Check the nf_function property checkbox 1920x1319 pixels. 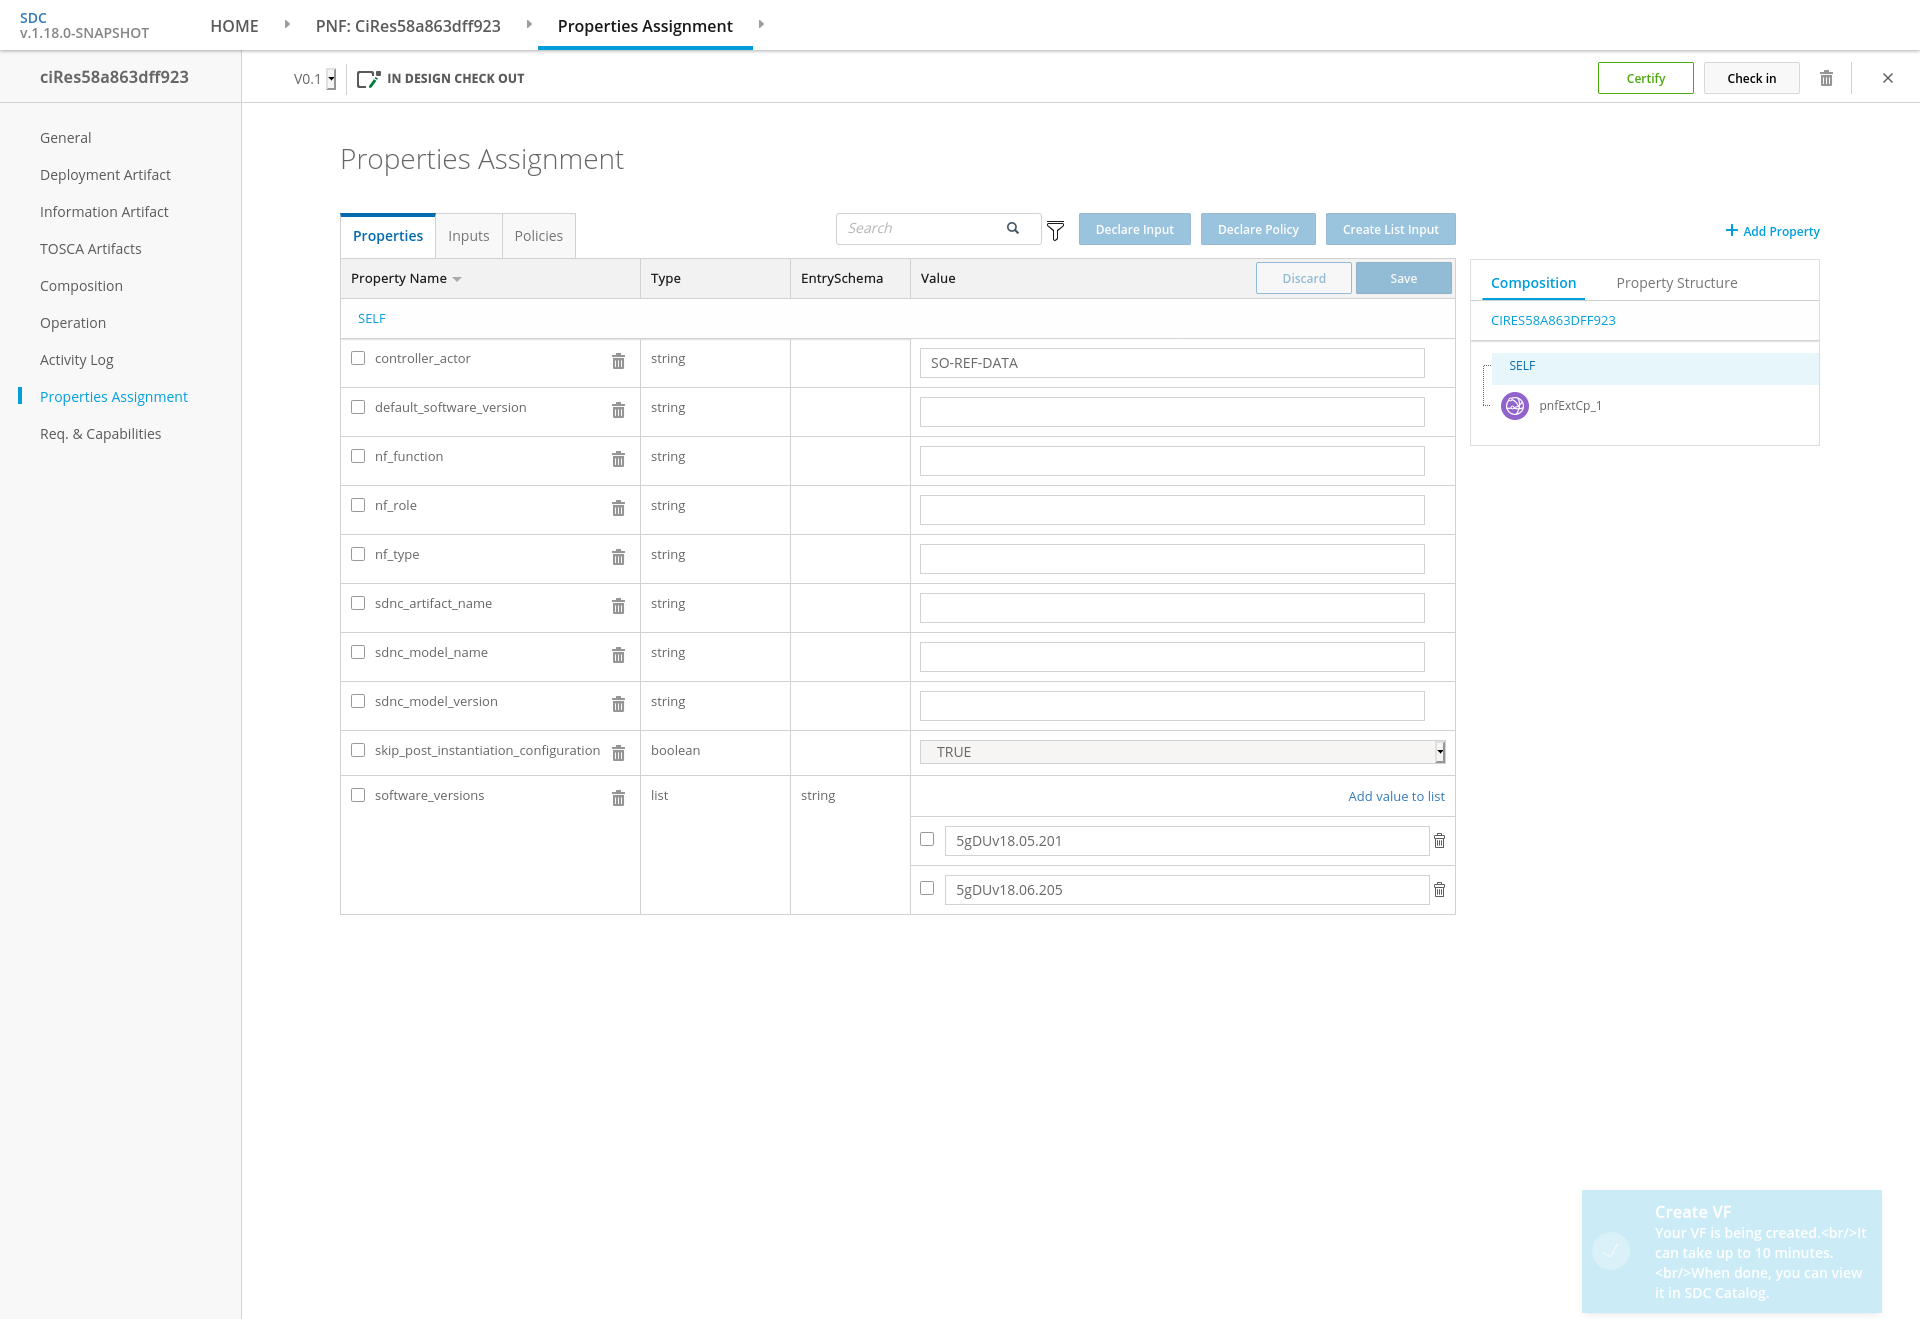(x=358, y=456)
